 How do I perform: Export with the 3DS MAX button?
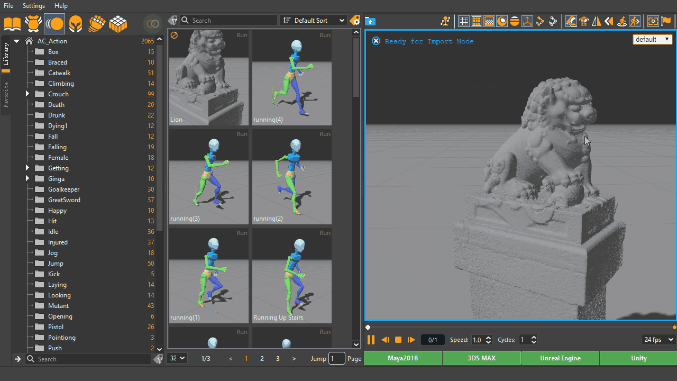(x=481, y=358)
